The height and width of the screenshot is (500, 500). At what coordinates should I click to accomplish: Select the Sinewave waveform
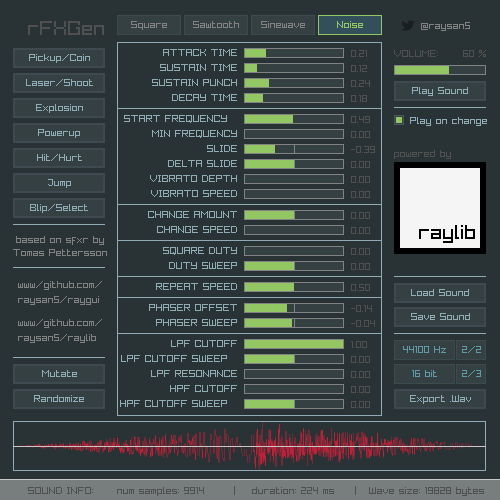283,25
